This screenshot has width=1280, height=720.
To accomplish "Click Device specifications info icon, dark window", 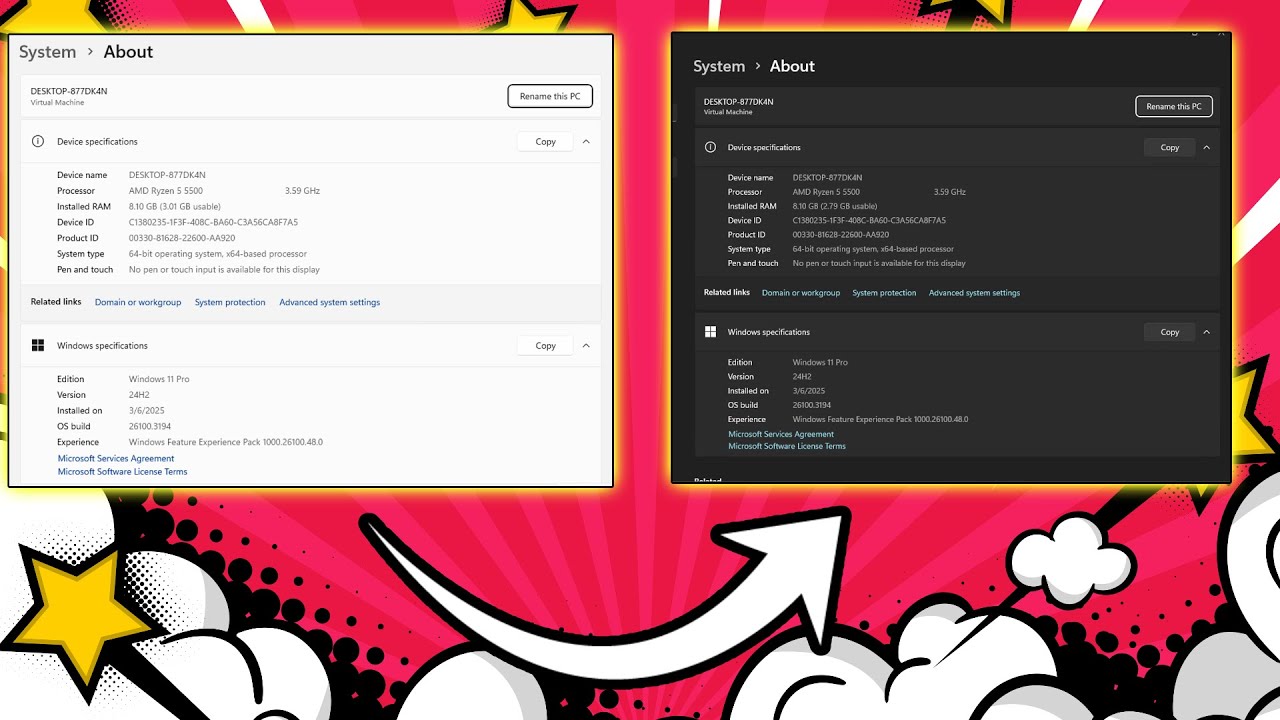I will coord(711,147).
